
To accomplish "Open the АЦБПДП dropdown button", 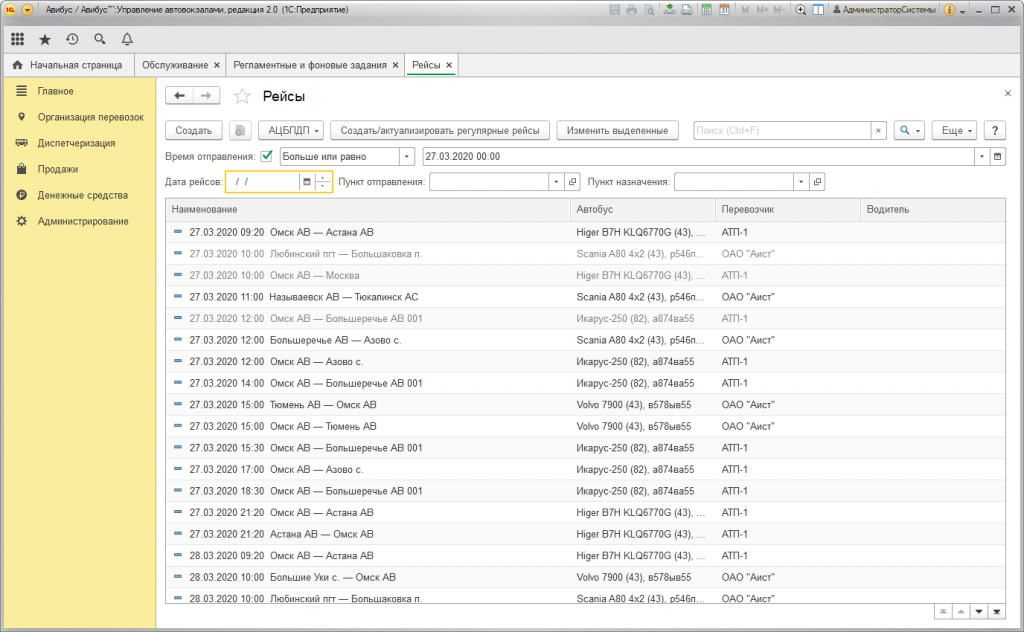I will coord(291,131).
